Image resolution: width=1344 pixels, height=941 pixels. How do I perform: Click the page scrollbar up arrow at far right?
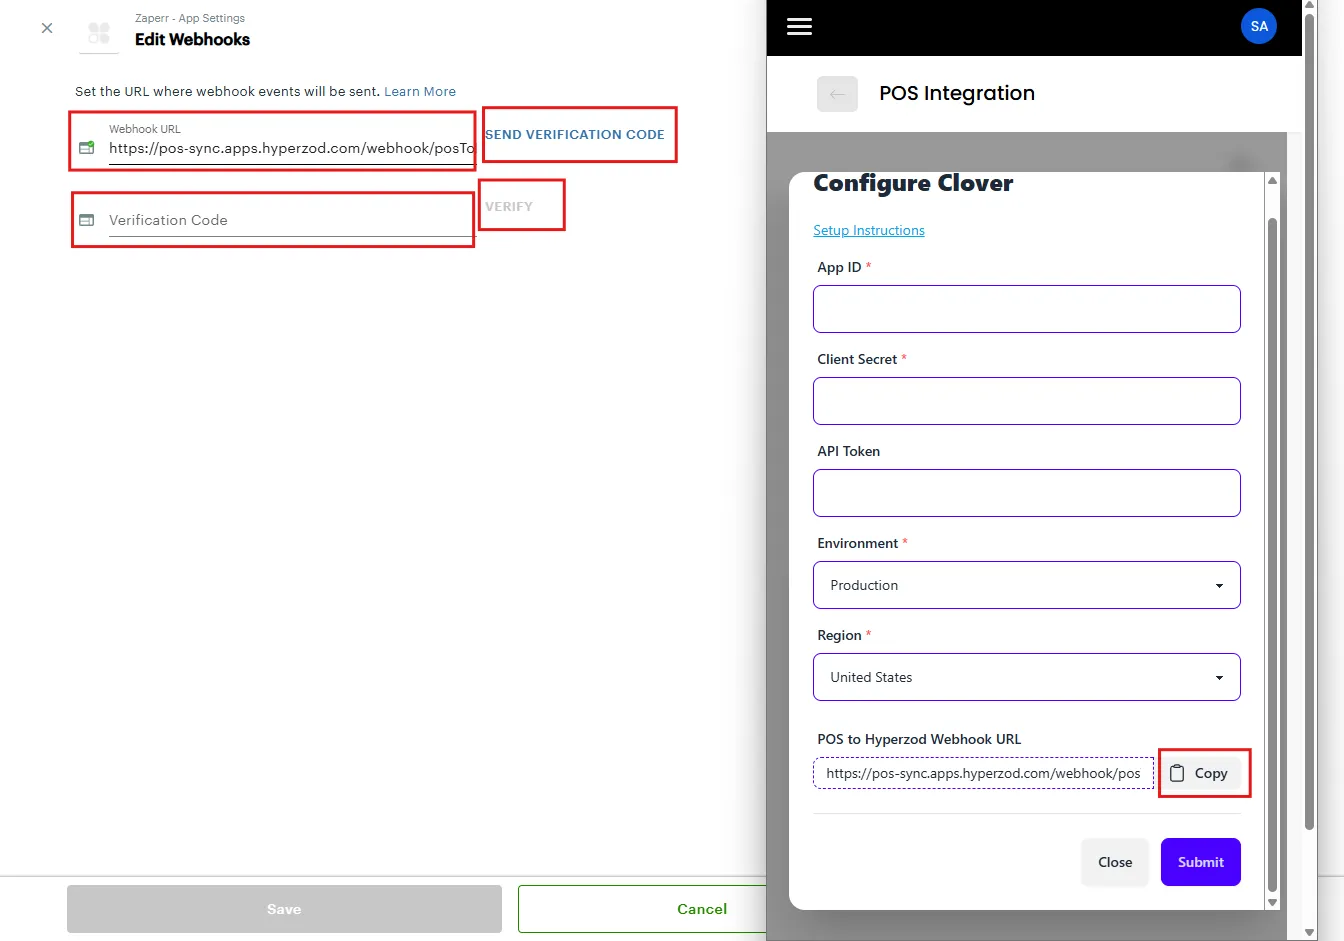pyautogui.click(x=1310, y=6)
